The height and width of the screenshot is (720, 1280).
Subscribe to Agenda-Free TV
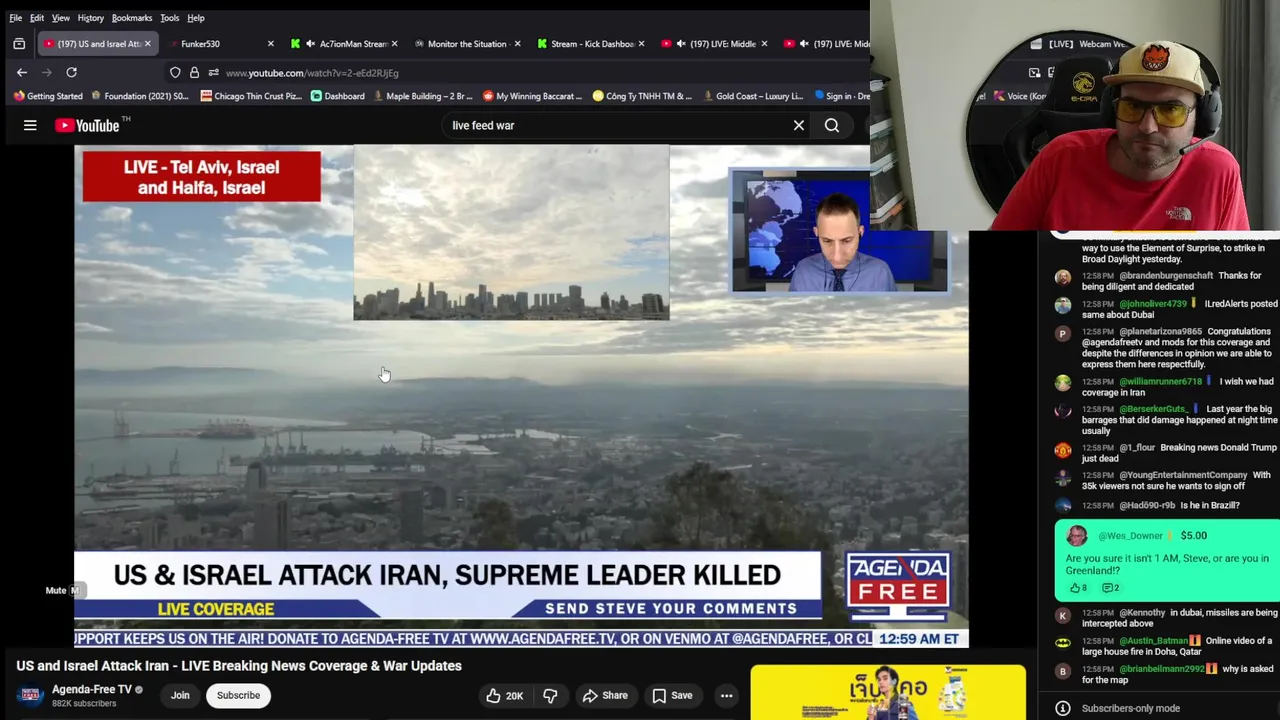[238, 696]
